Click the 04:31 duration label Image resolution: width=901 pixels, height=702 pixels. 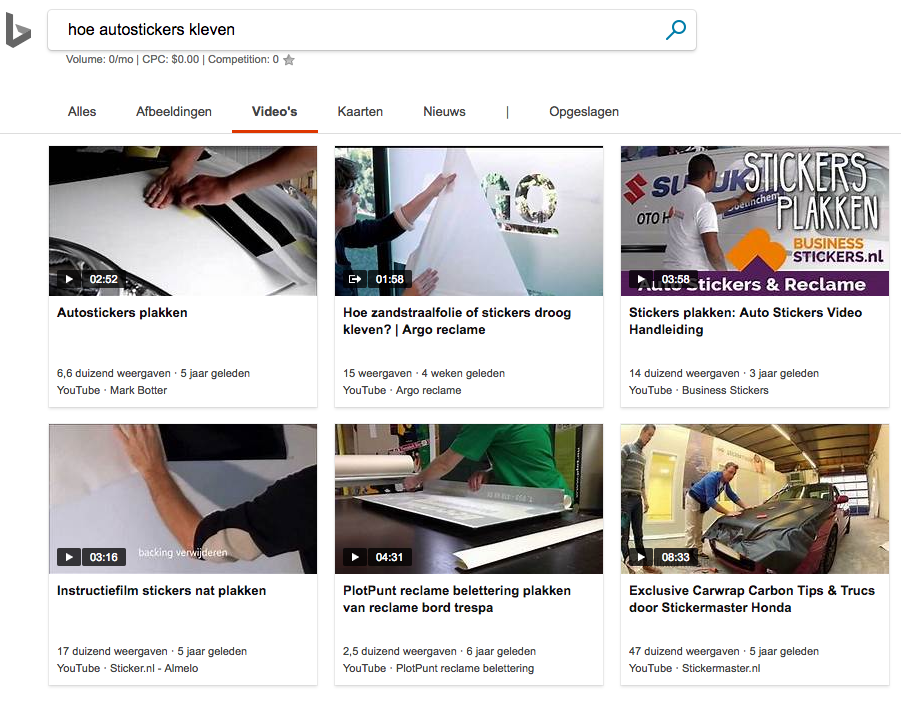click(390, 557)
